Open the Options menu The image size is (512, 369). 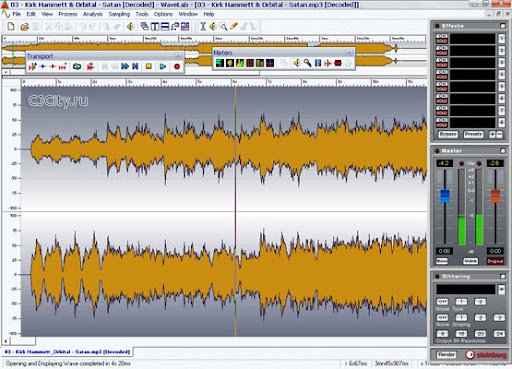click(163, 14)
